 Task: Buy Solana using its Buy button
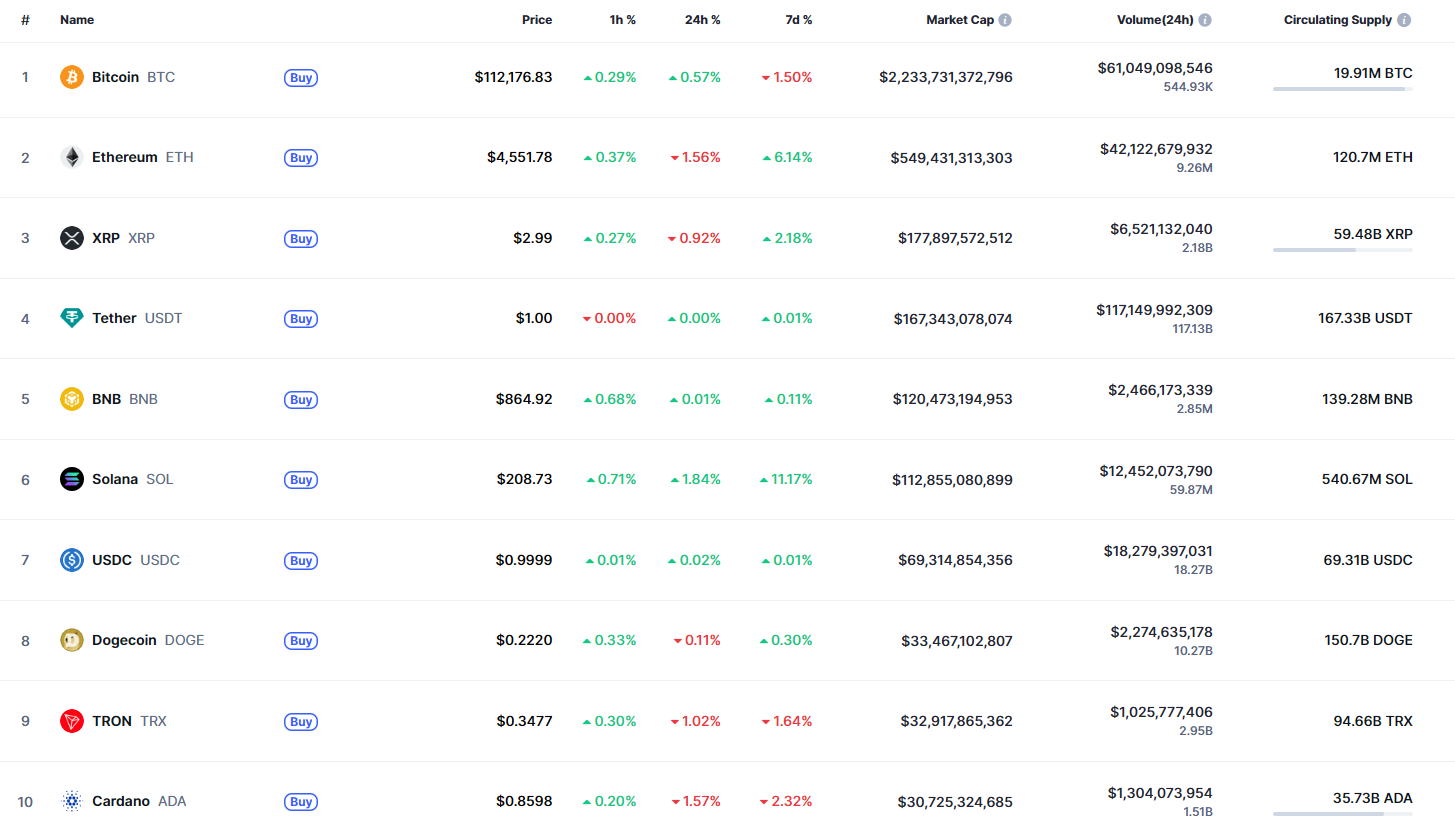[x=301, y=480]
